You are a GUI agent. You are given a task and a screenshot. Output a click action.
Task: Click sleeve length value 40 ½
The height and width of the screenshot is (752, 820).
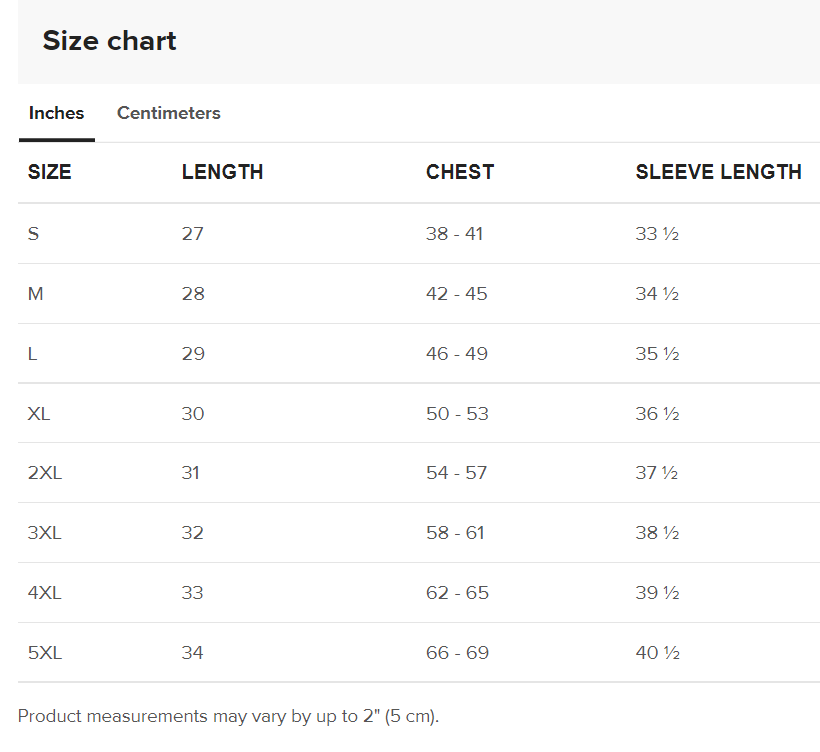[x=657, y=653]
